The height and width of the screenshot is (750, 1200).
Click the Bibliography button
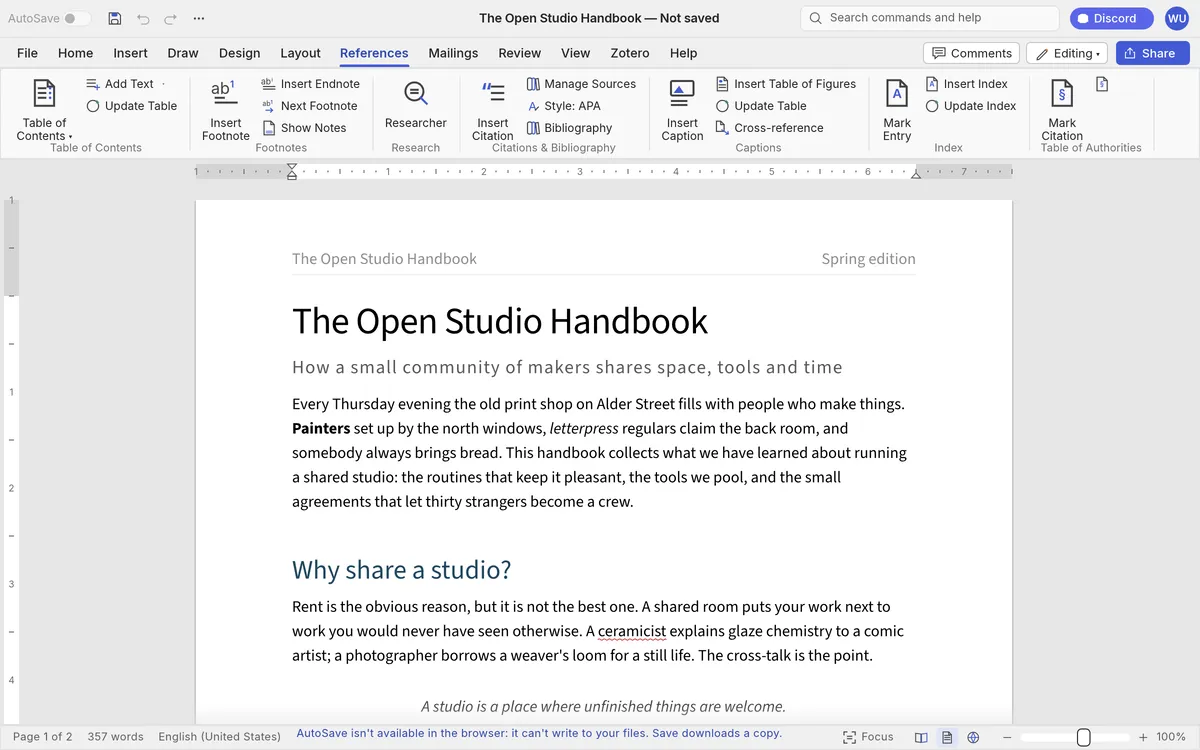[x=569, y=128]
